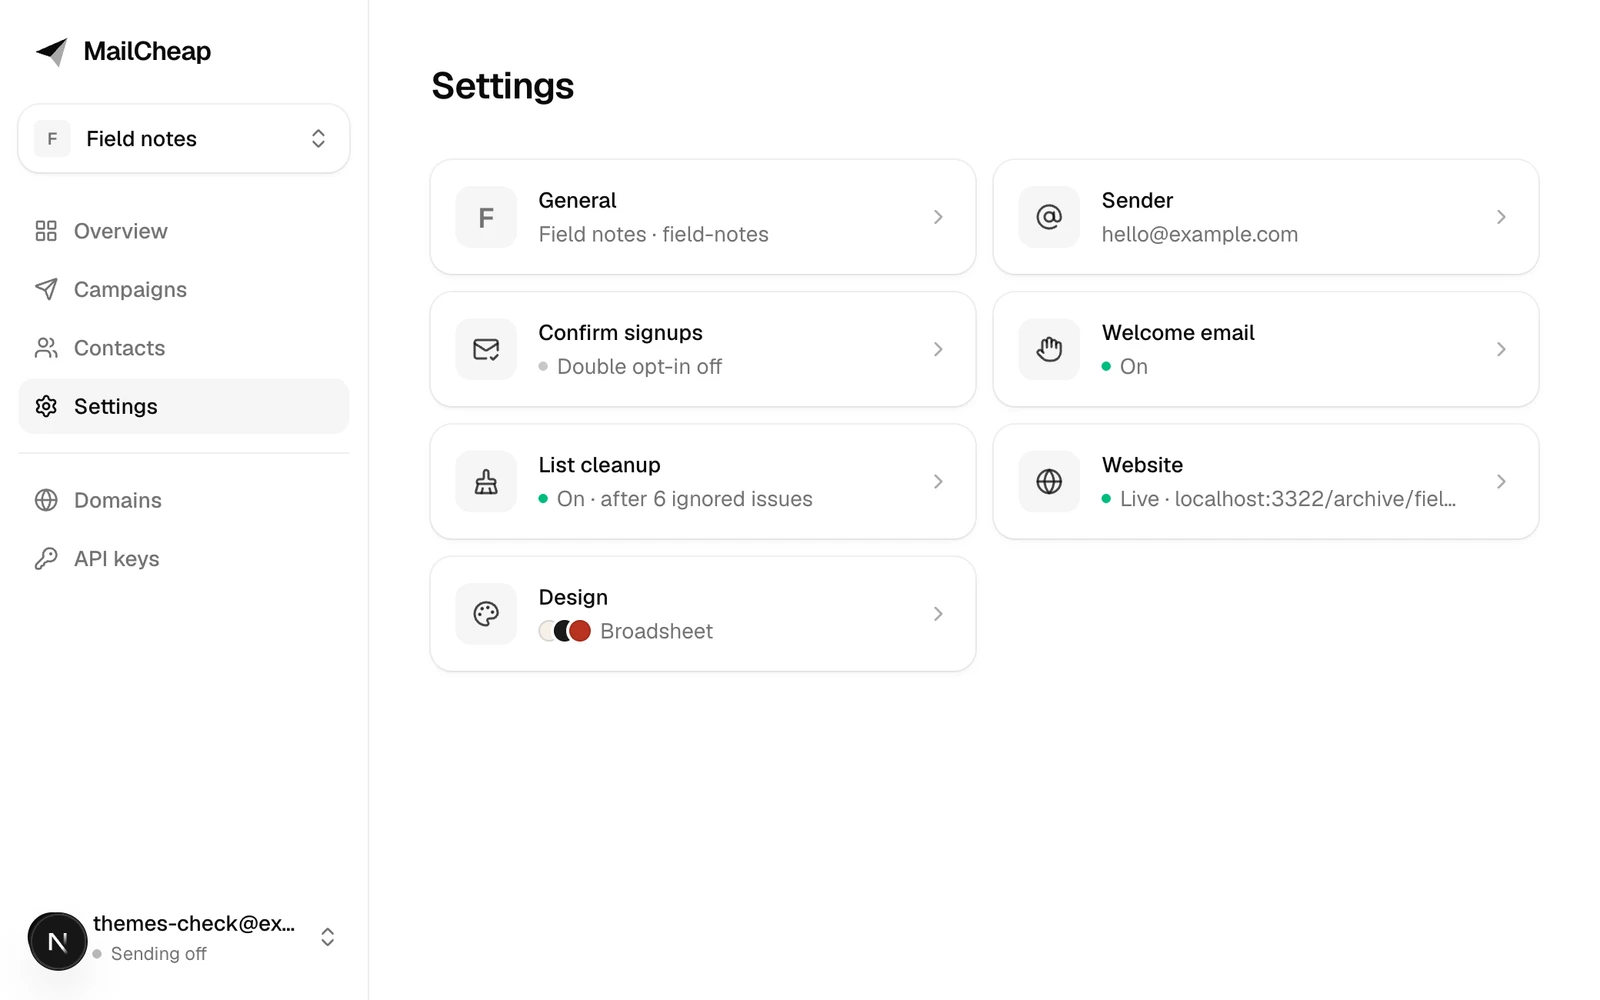
Task: Open API keys page
Action: pos(184,558)
